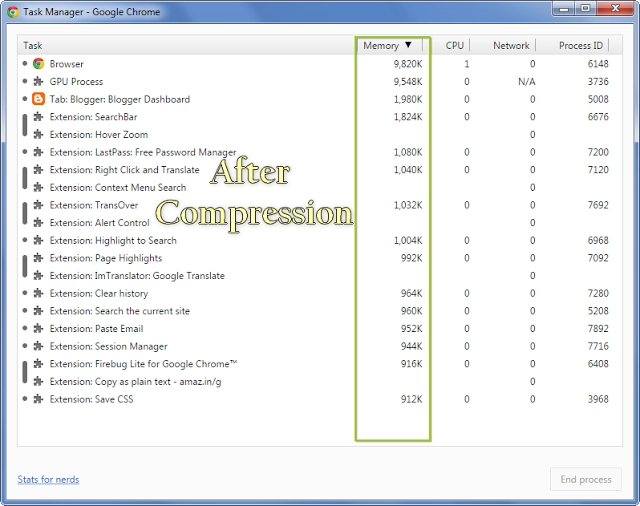Click puzzle icon of Highlight to Search
The width and height of the screenshot is (640, 506).
point(38,240)
